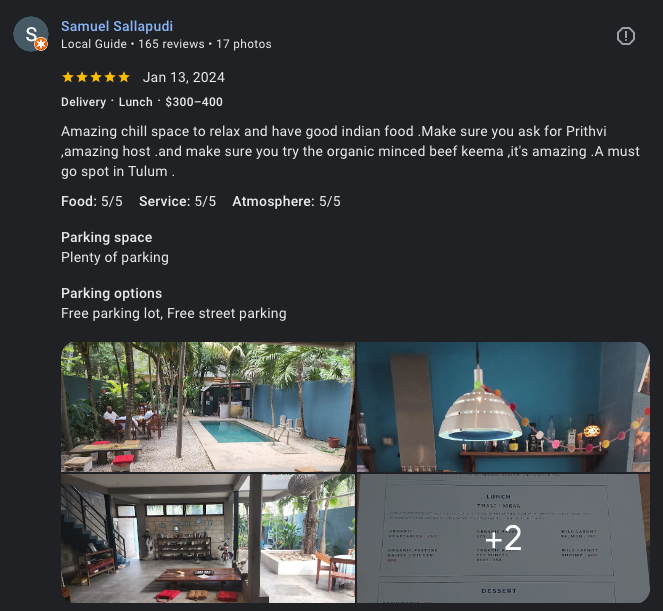The width and height of the screenshot is (663, 611).
Task: Click the 'Lunch' meal type label
Action: click(135, 102)
